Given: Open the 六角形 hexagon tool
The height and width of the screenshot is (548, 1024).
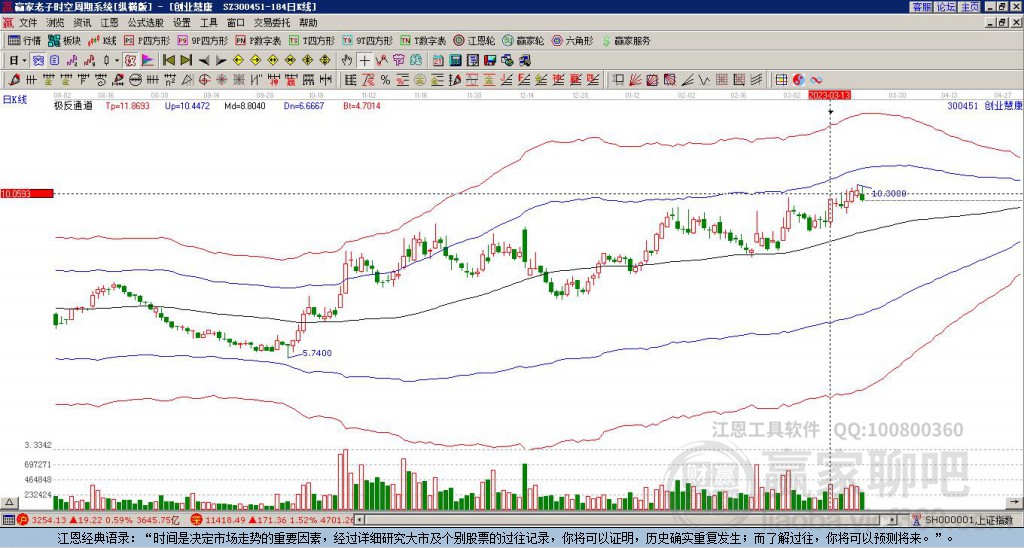Looking at the screenshot, I should (573, 40).
